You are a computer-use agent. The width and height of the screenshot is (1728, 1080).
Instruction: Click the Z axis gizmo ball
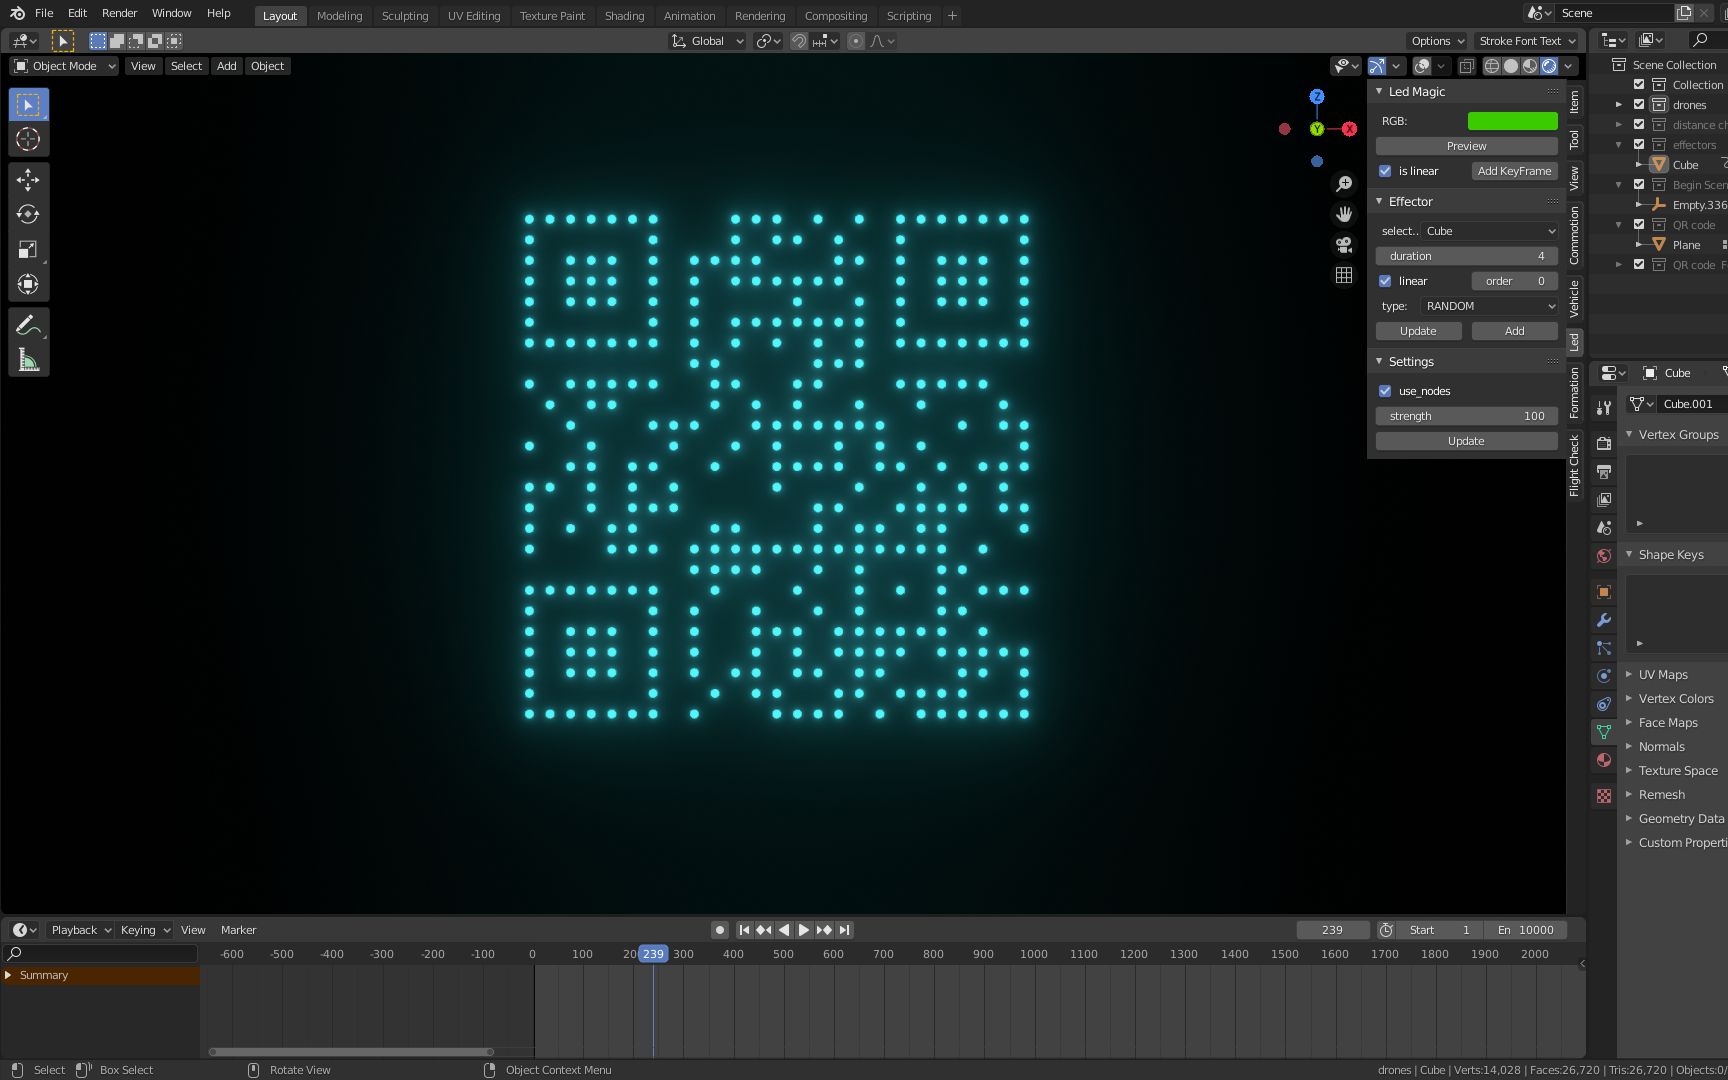1317,97
